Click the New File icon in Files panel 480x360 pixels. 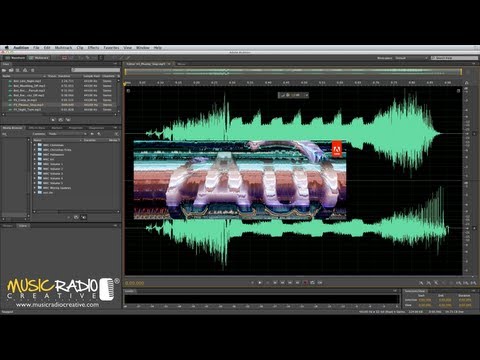point(18,70)
